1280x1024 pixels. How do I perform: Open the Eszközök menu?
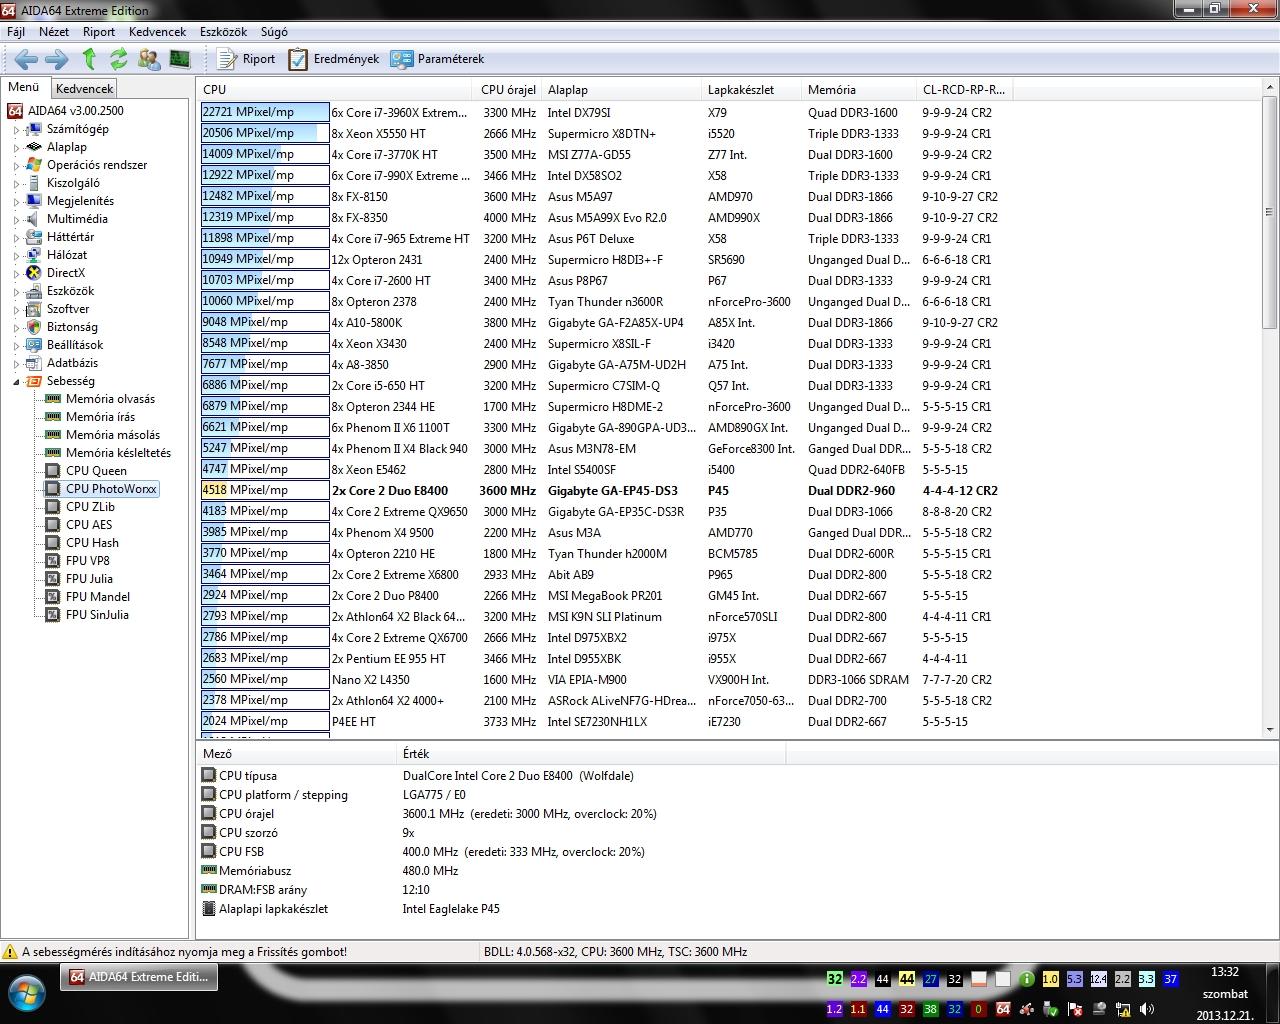(x=224, y=32)
